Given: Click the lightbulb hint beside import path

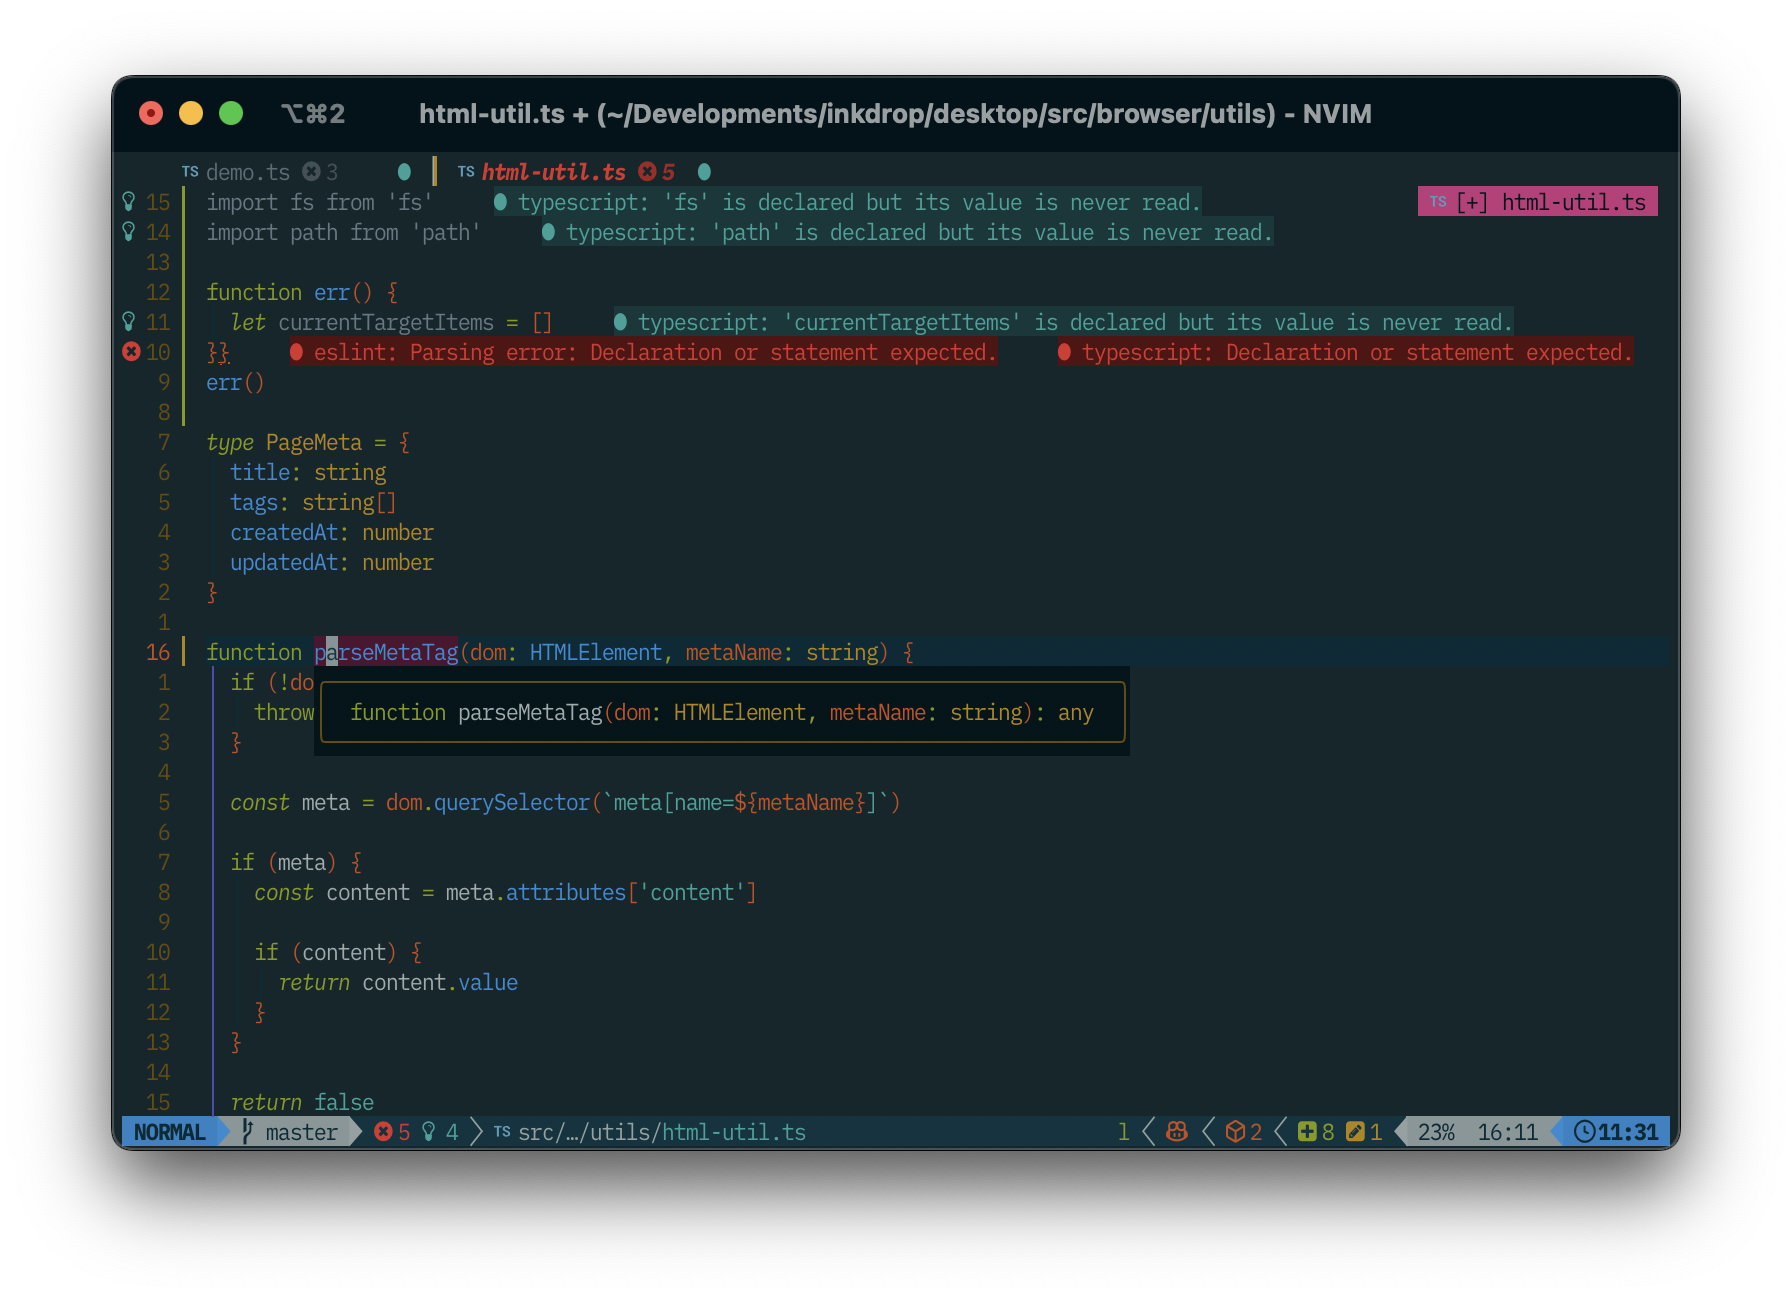Looking at the screenshot, I should 129,232.
